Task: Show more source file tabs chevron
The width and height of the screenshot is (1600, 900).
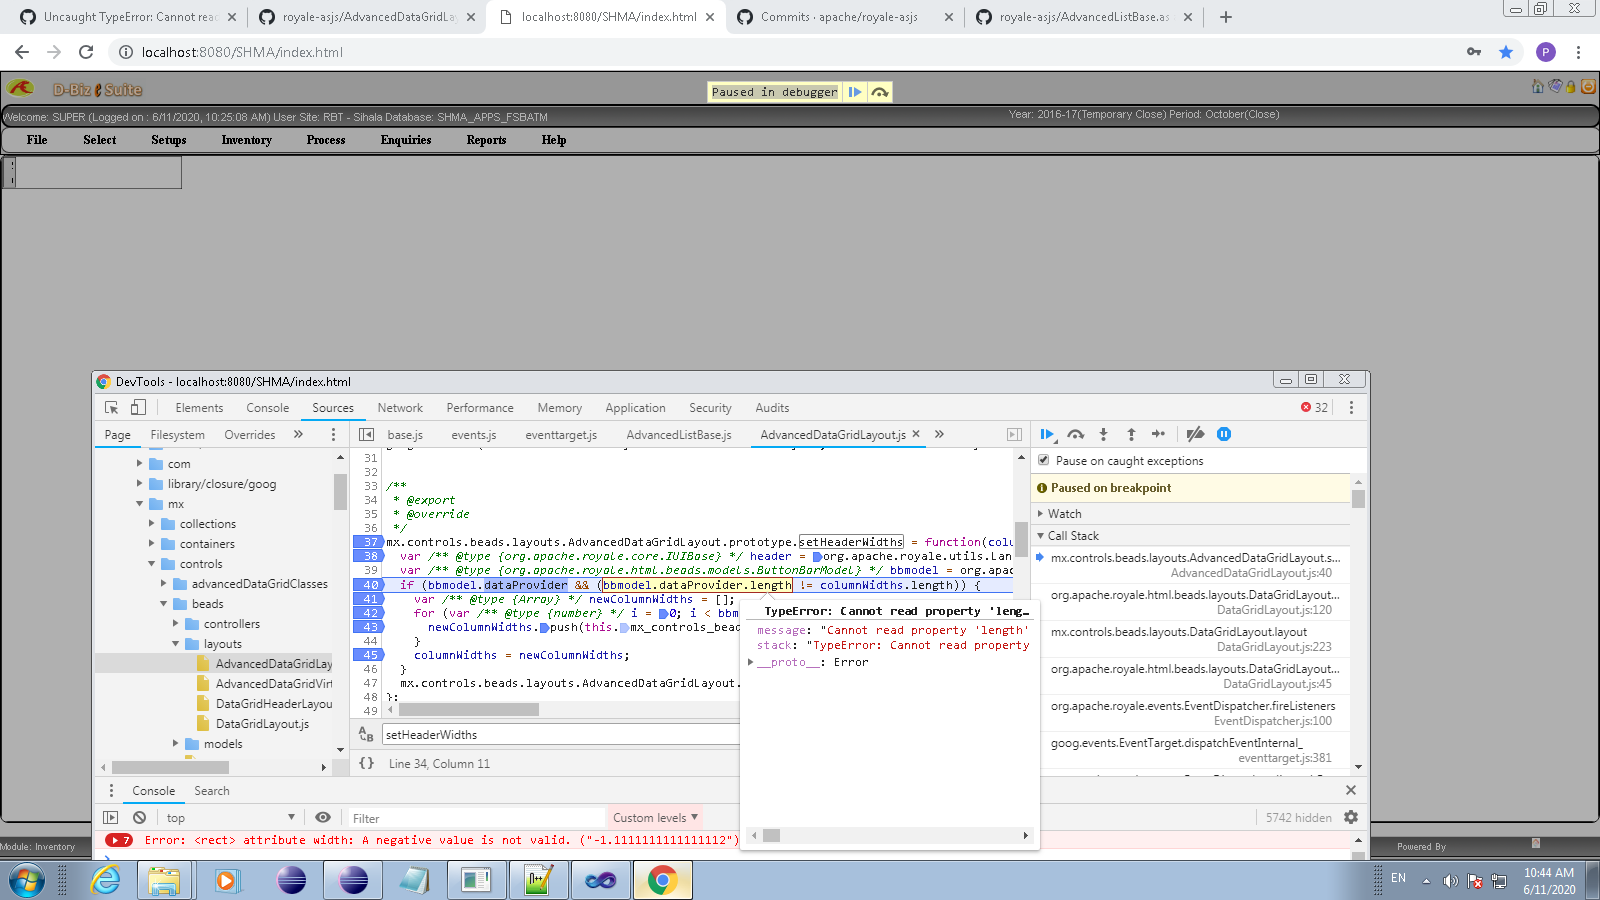Action: [939, 435]
